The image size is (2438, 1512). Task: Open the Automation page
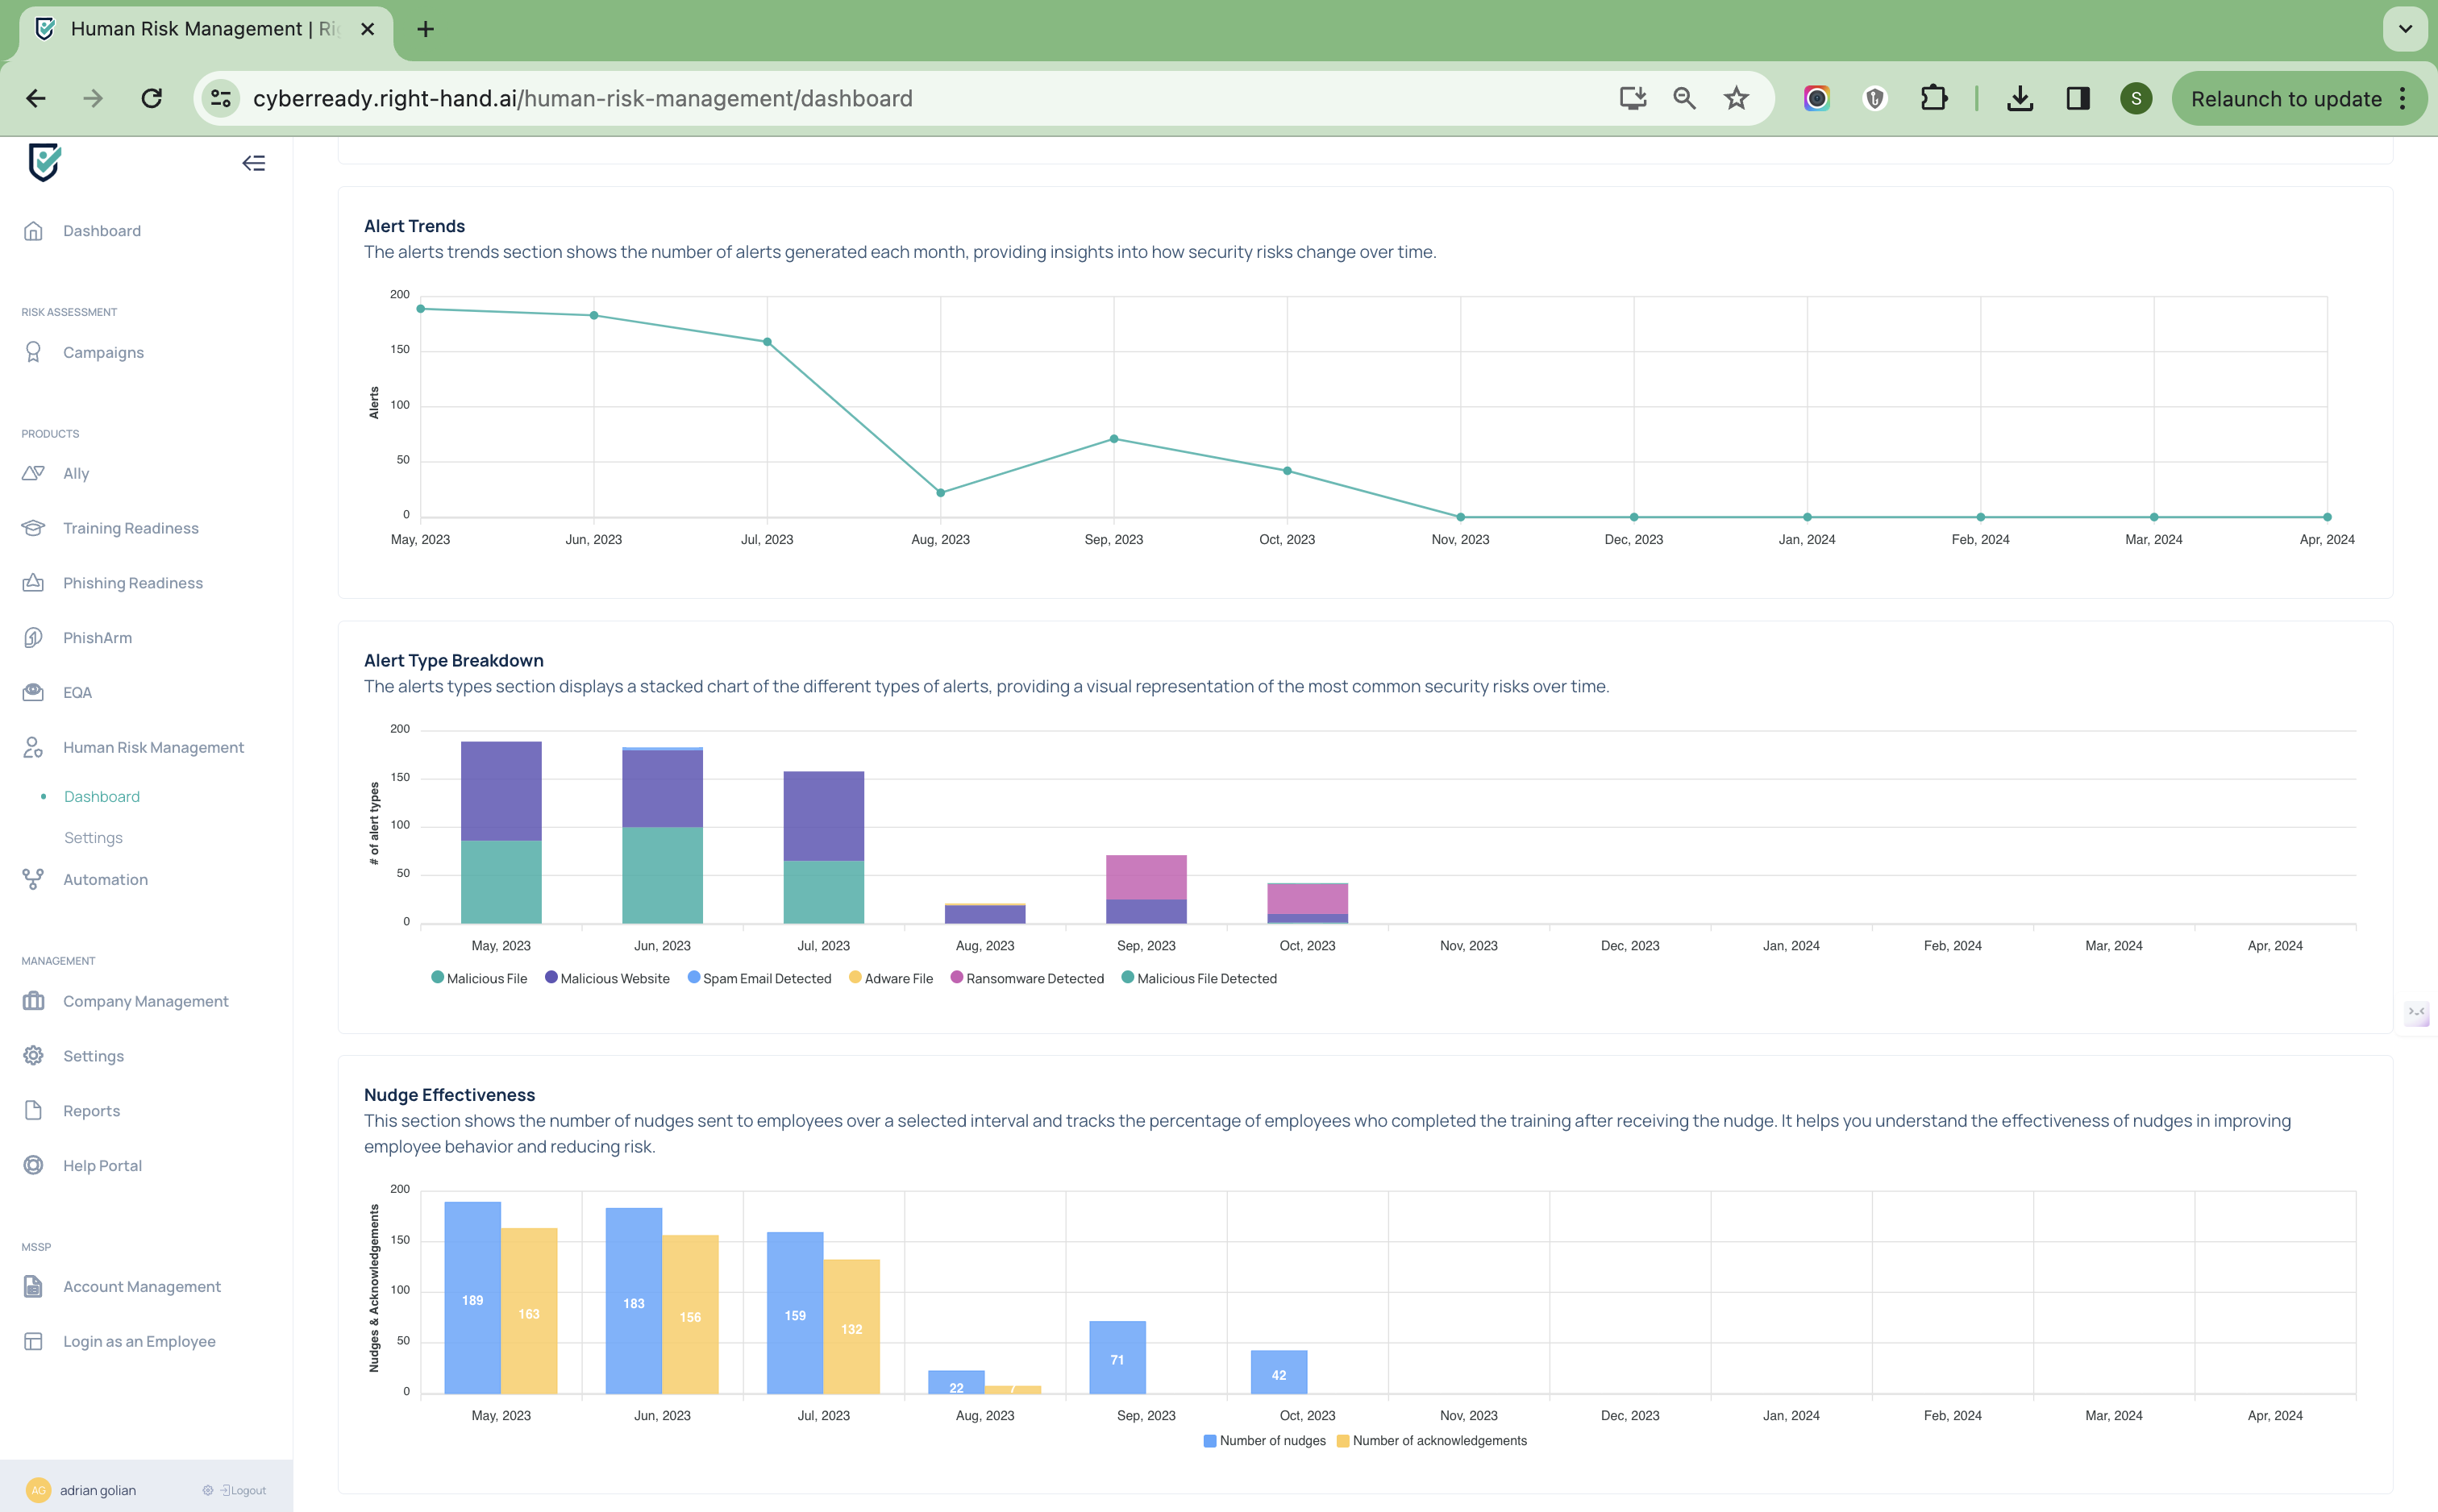[105, 879]
